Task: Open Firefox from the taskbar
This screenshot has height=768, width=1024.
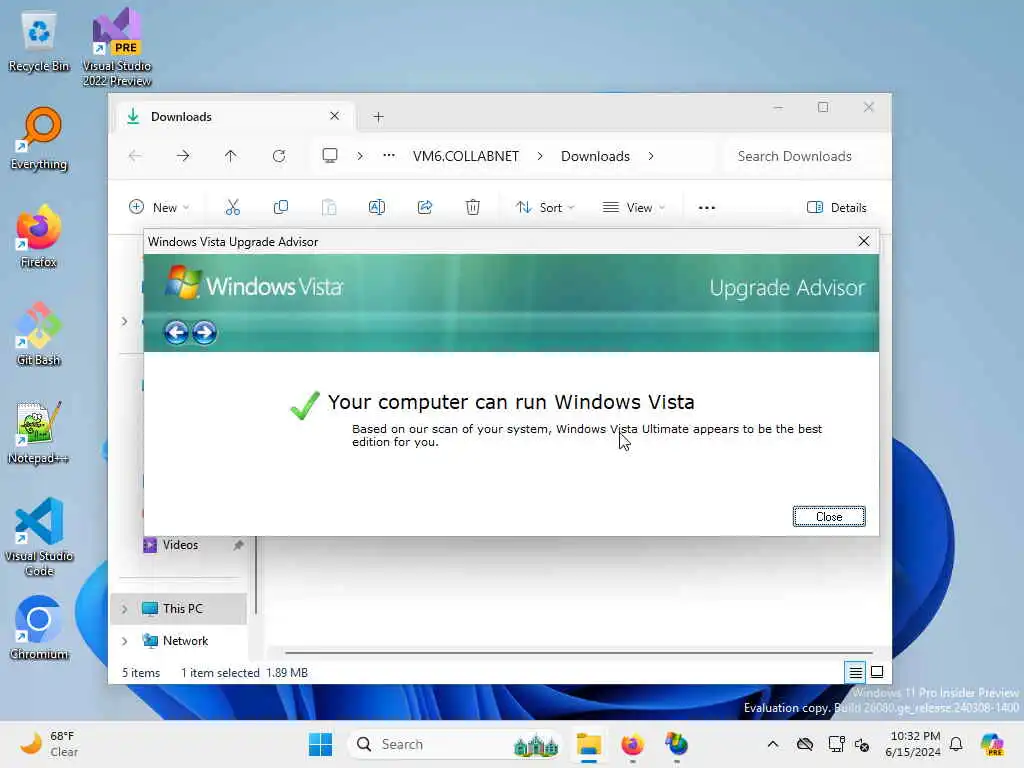Action: pos(632,744)
